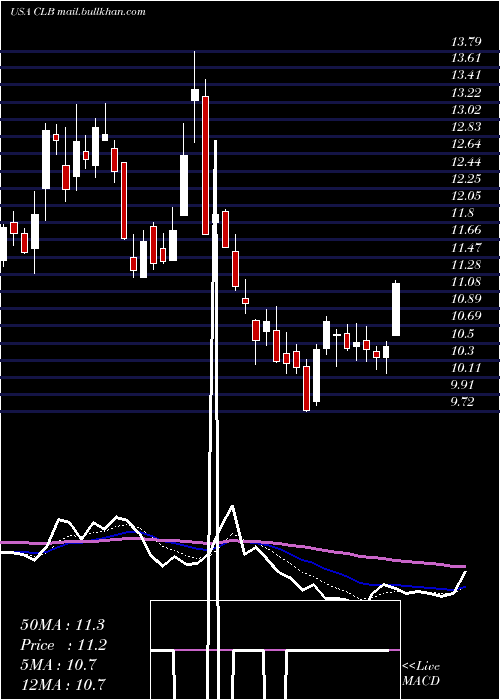500x700 pixels.
Task: Click the 13.02 price axis label
Action: 466,110
